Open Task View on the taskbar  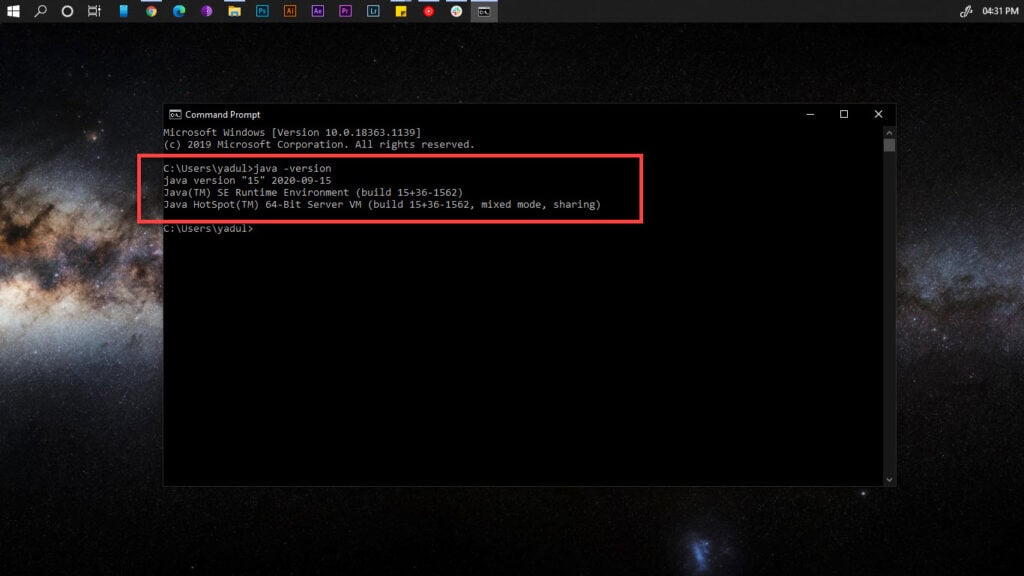click(x=95, y=11)
